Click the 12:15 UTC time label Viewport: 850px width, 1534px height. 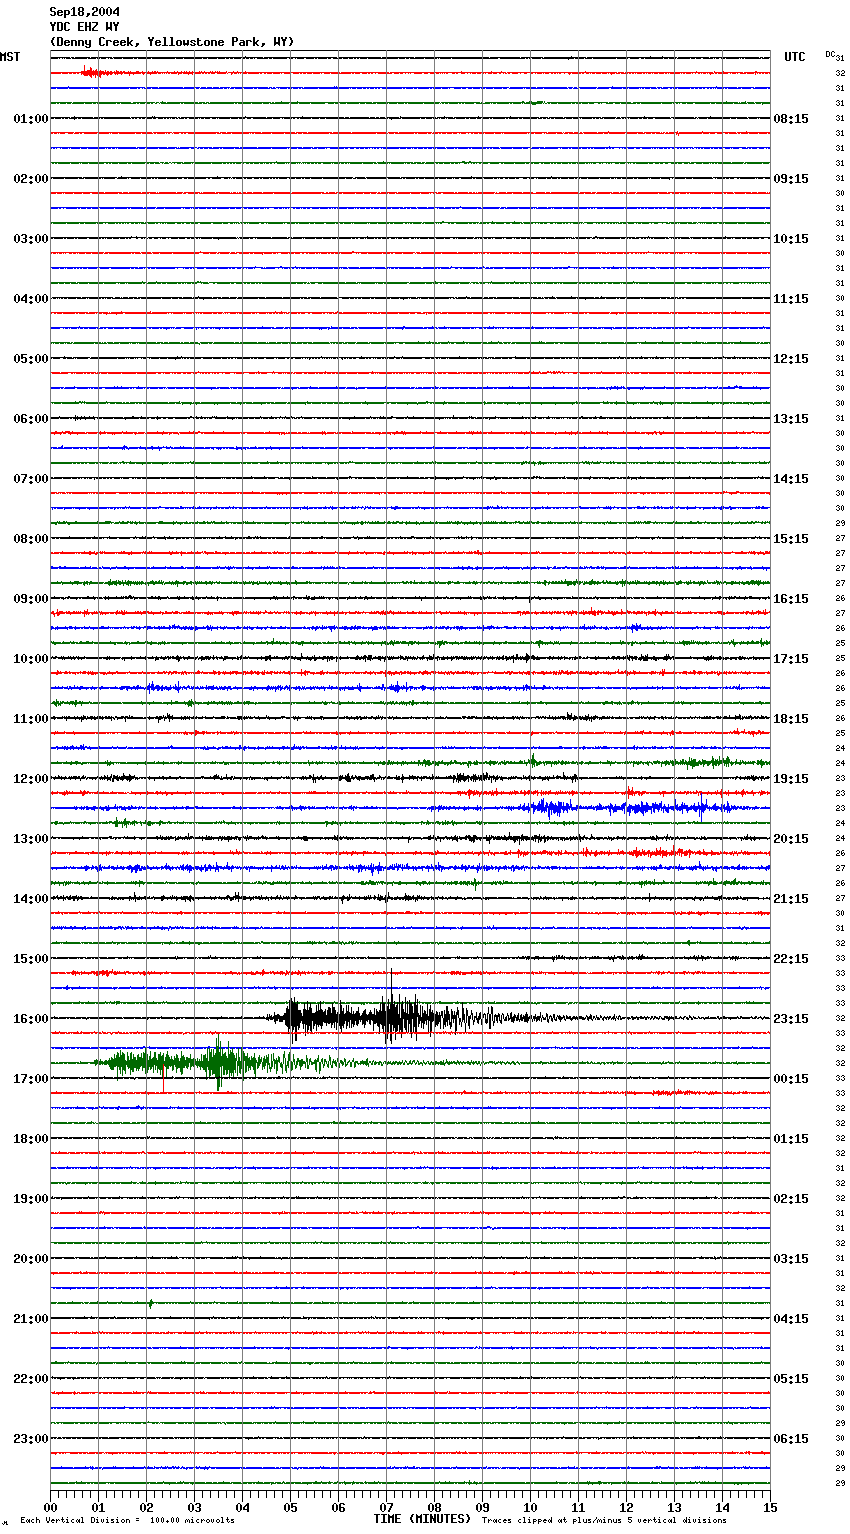791,359
